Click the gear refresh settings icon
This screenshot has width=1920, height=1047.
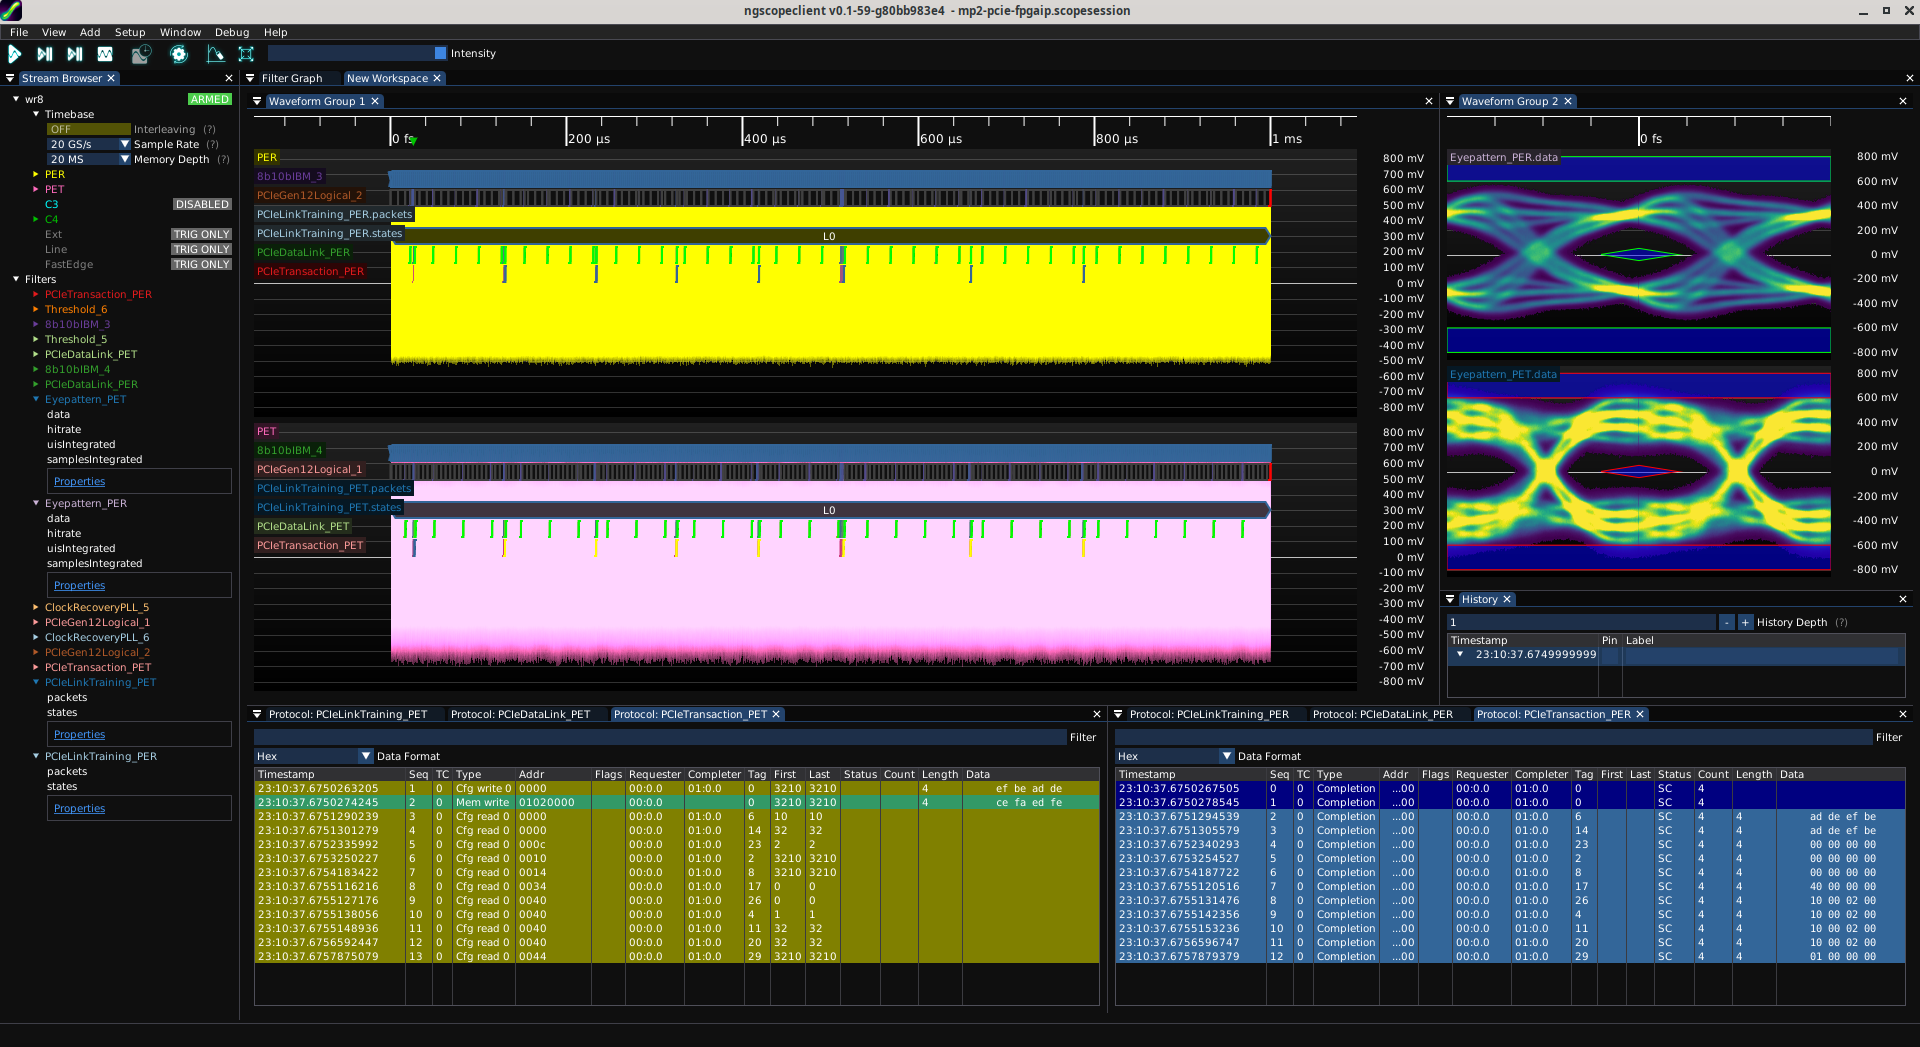pos(179,54)
